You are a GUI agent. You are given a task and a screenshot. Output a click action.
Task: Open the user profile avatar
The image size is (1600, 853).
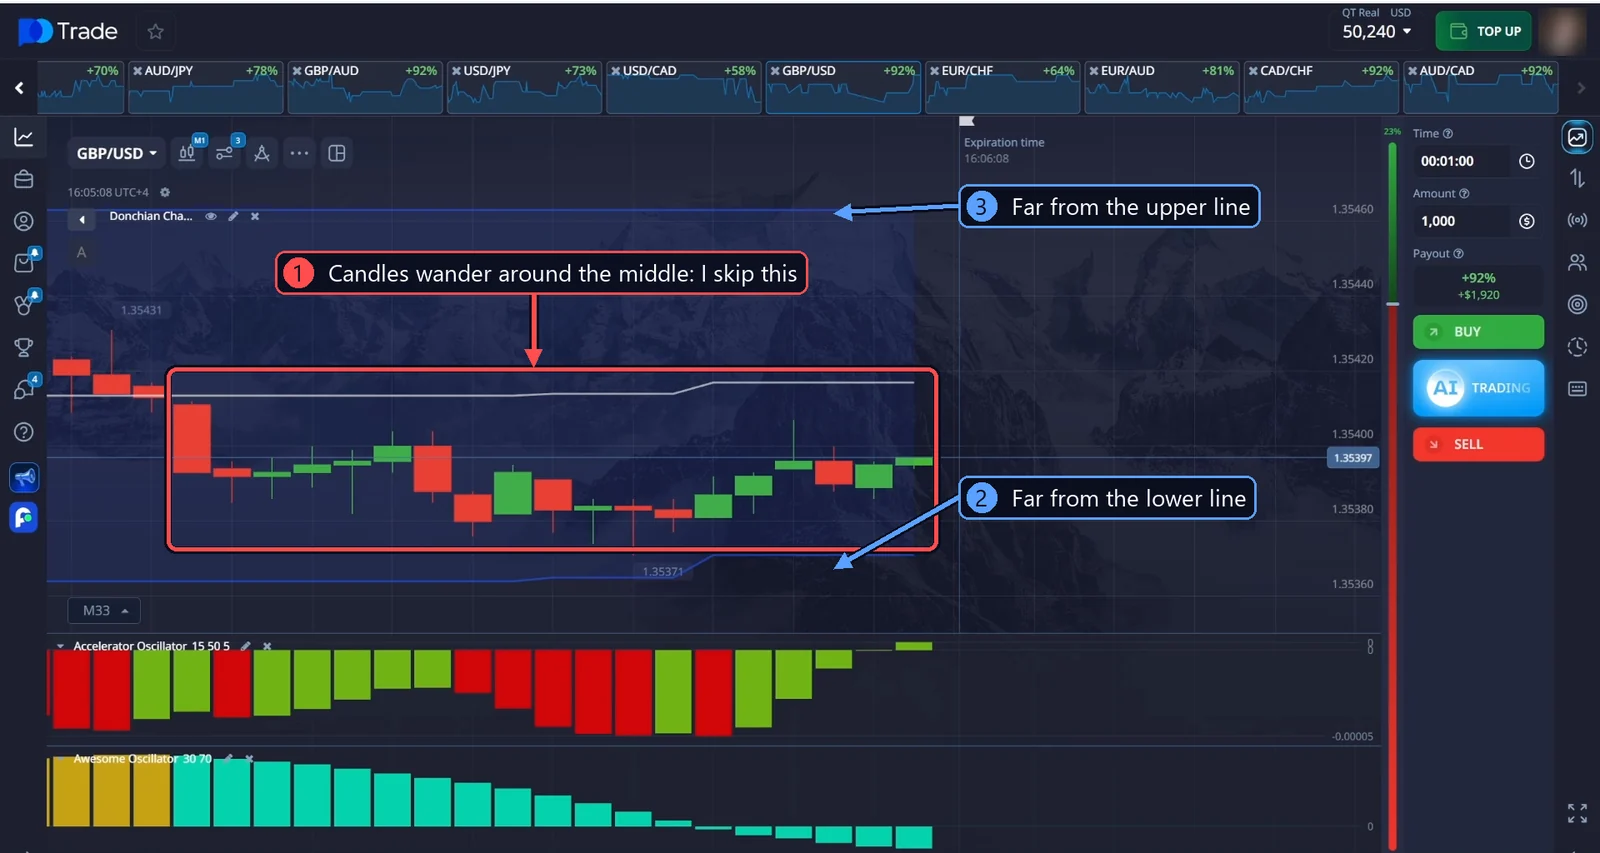click(x=1562, y=31)
